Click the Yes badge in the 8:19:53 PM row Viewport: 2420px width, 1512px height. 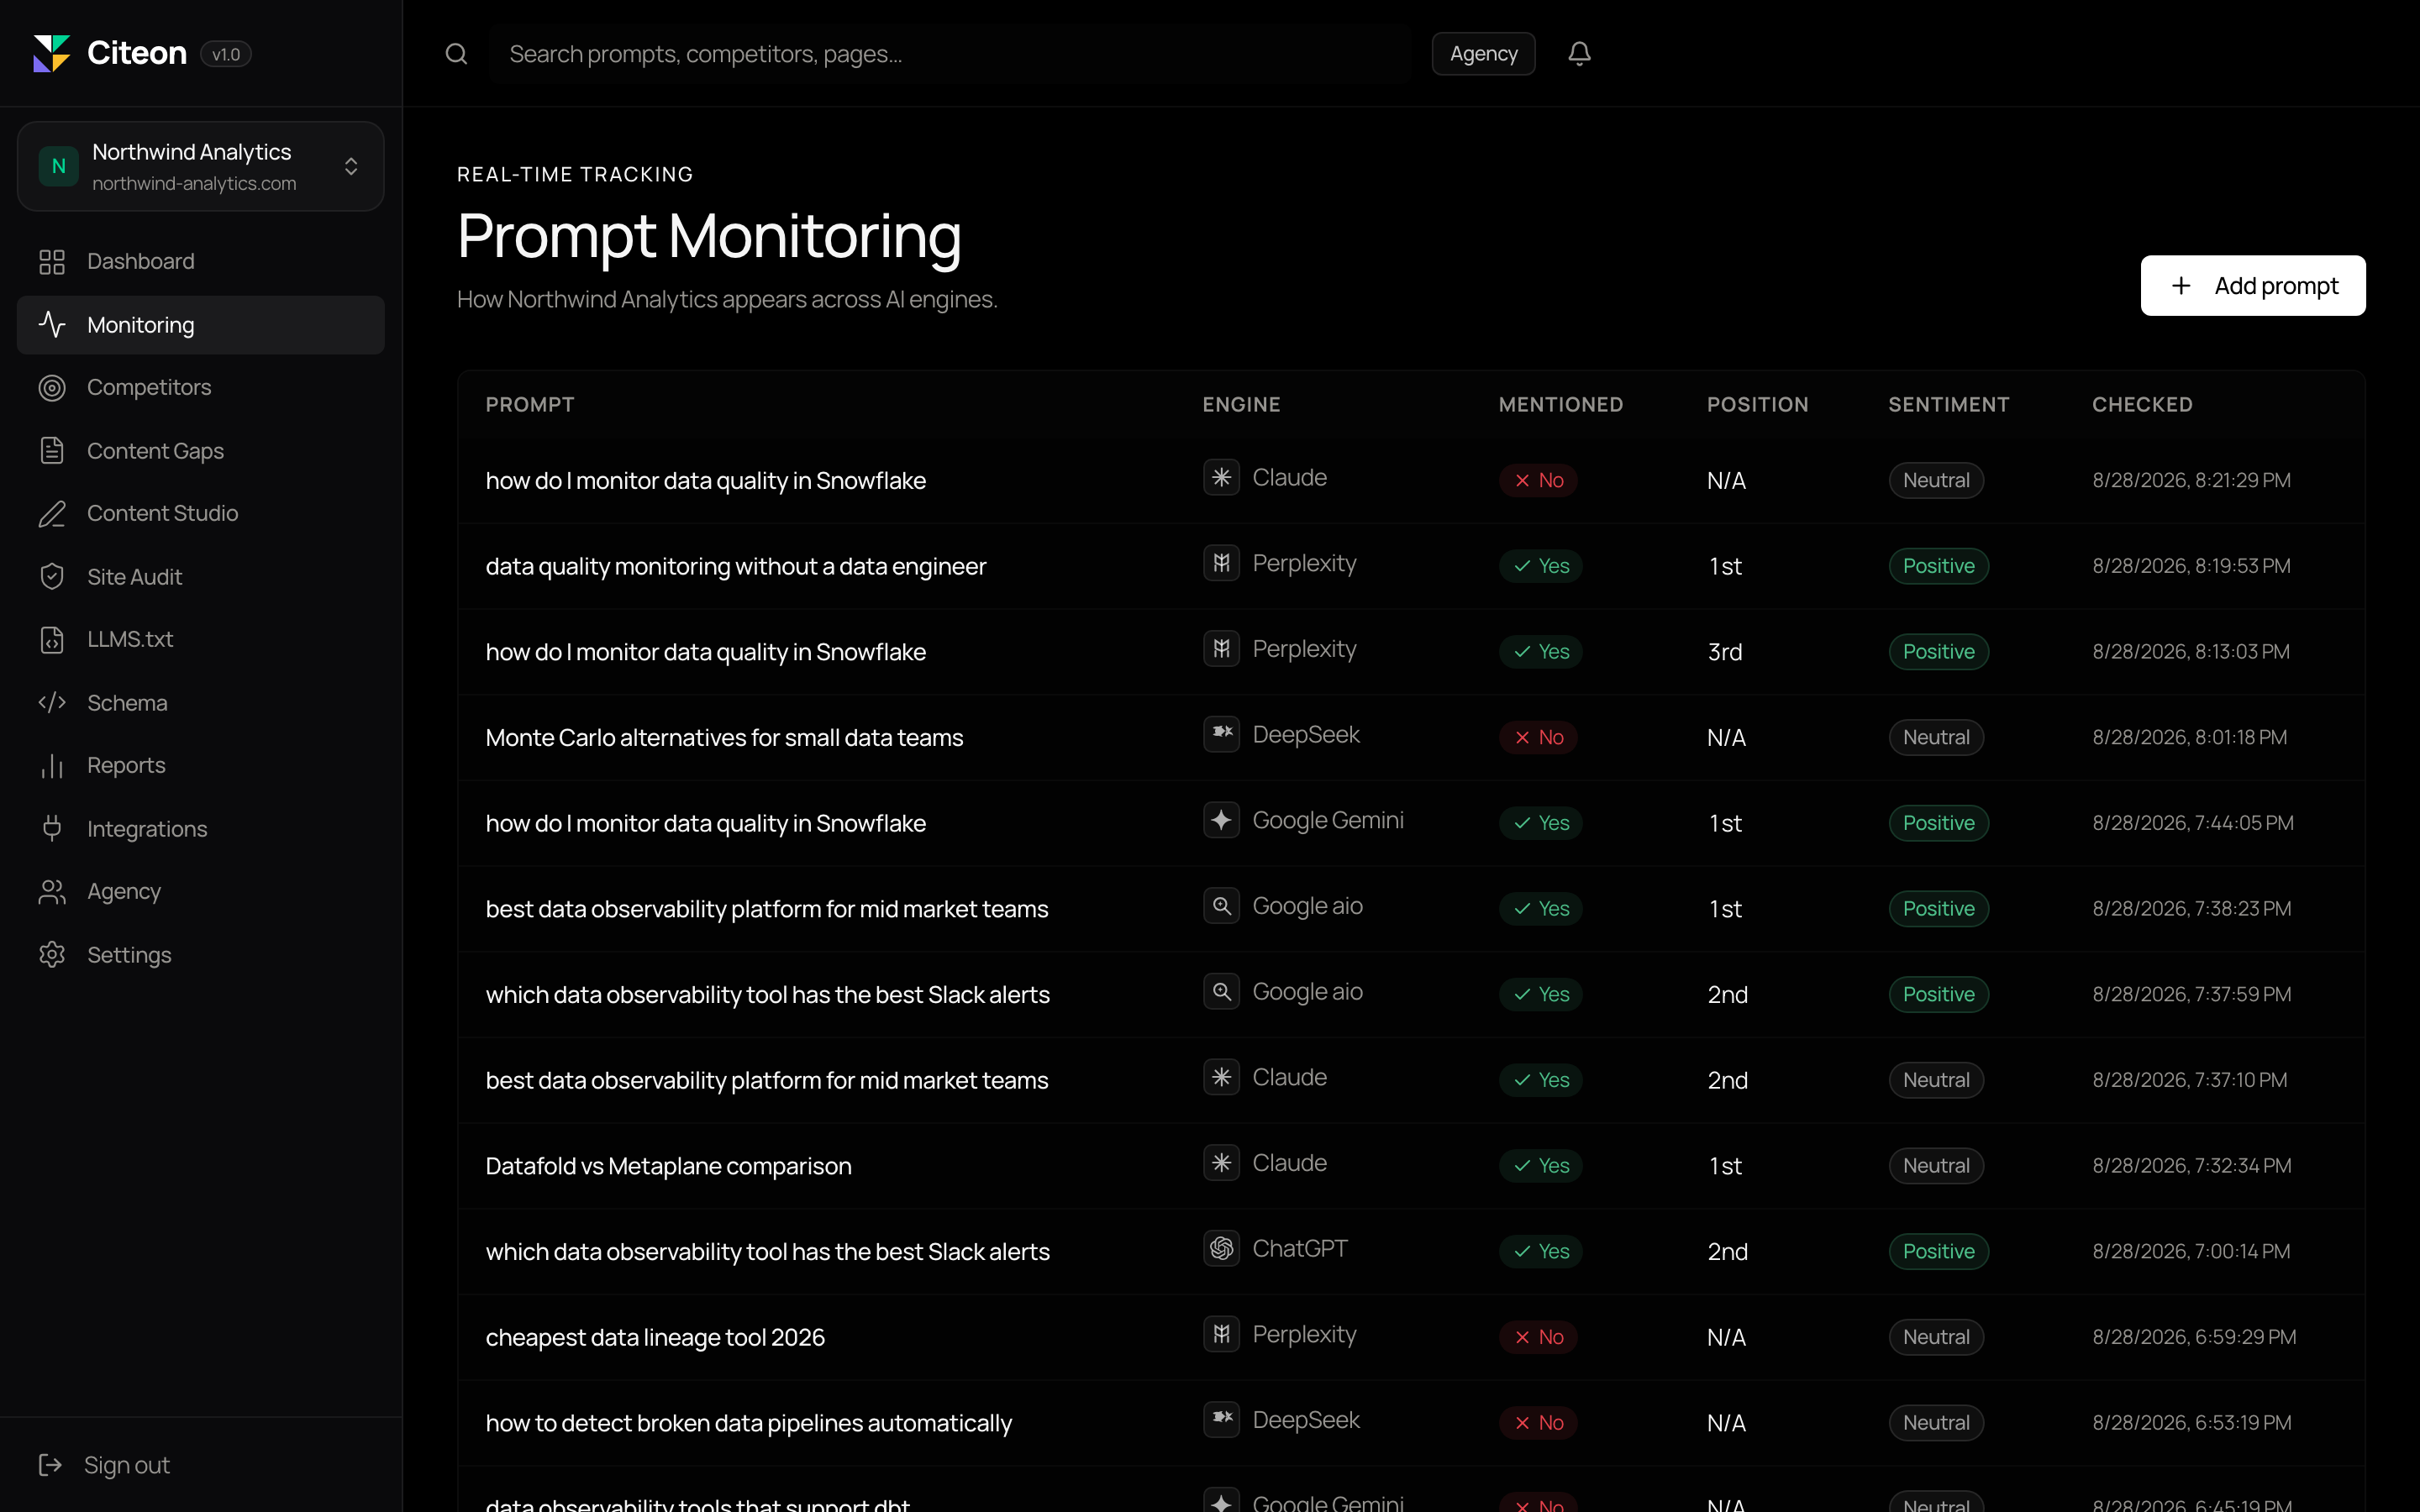(x=1540, y=566)
